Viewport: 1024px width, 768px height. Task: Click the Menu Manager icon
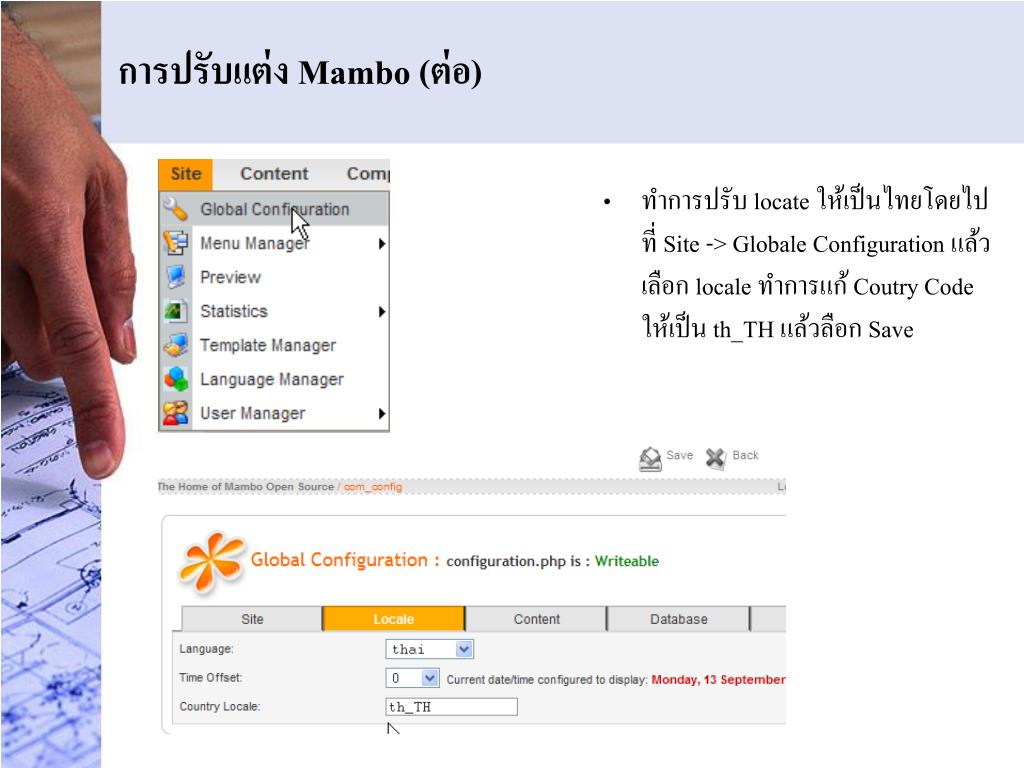click(x=175, y=243)
